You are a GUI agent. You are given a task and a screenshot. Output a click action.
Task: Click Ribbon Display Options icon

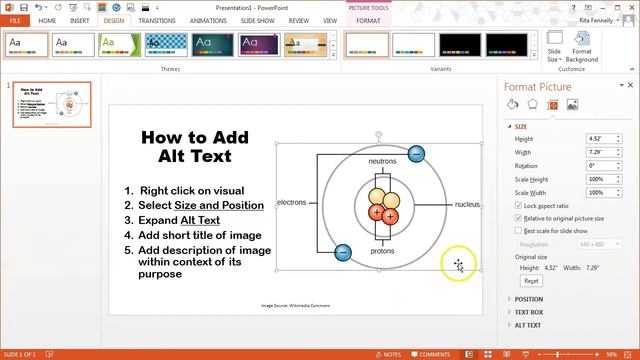pos(588,7)
